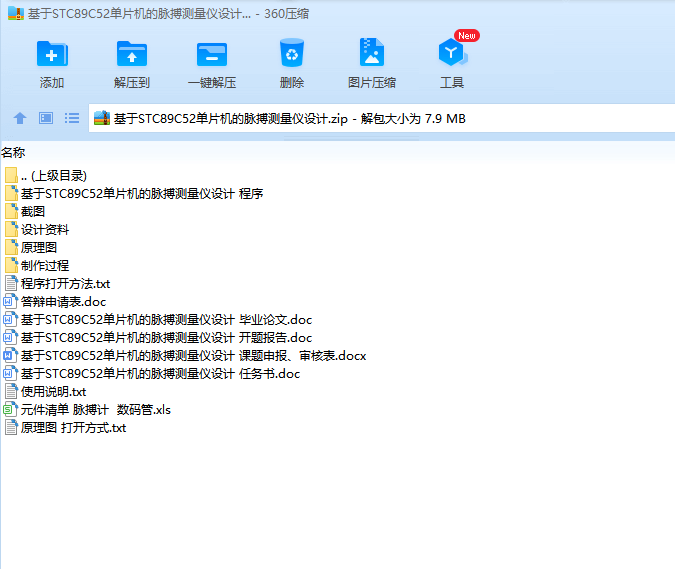675x569 pixels.
Task: Click the 解压到 (Extract to) icon
Action: (132, 53)
